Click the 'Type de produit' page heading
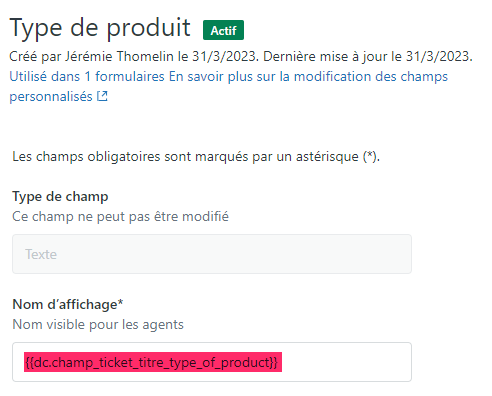The height and width of the screenshot is (396, 492). point(100,27)
